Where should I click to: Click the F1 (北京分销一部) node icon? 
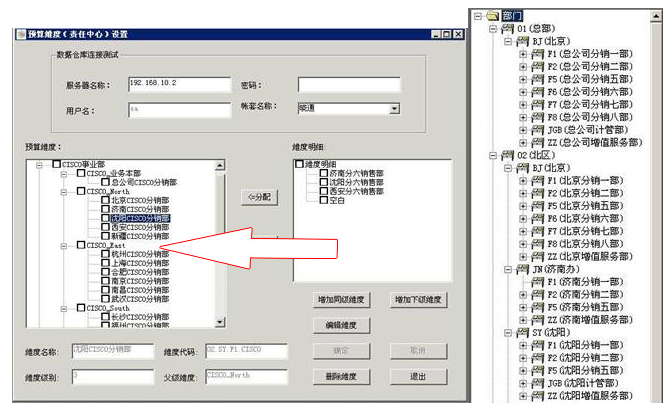538,181
